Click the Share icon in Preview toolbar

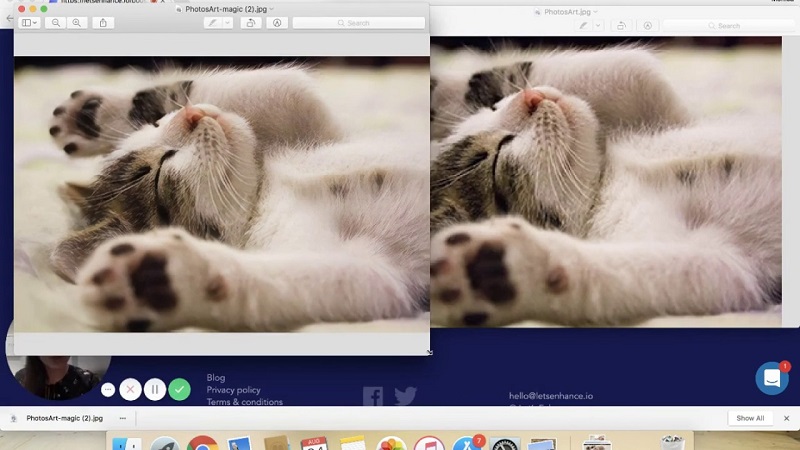coord(103,23)
